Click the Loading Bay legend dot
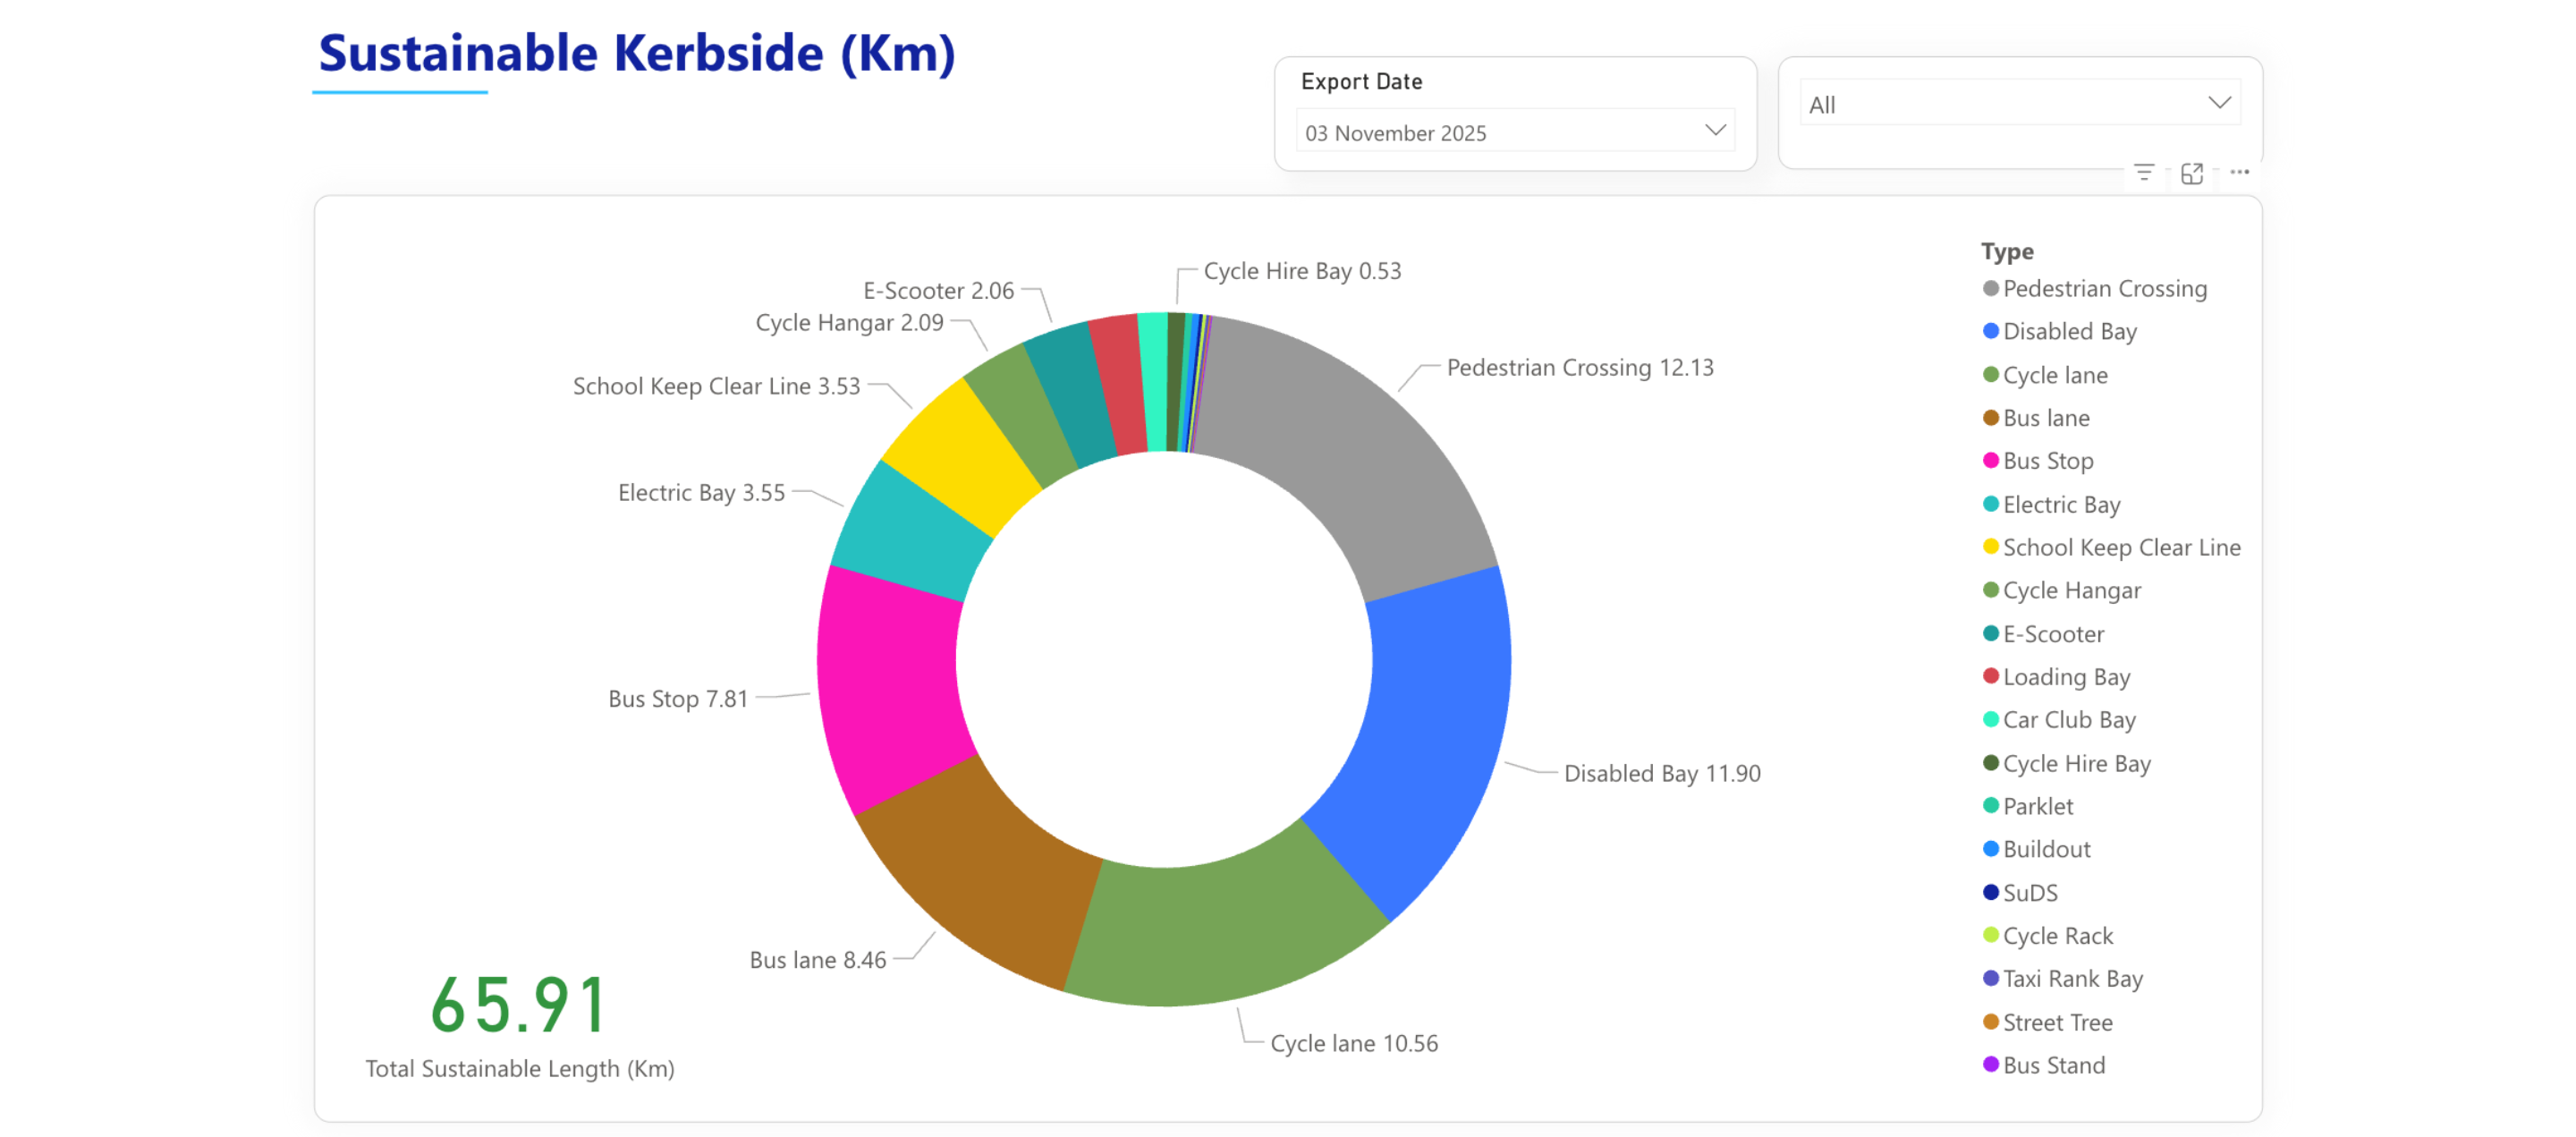This screenshot has width=2576, height=1137. click(1990, 677)
